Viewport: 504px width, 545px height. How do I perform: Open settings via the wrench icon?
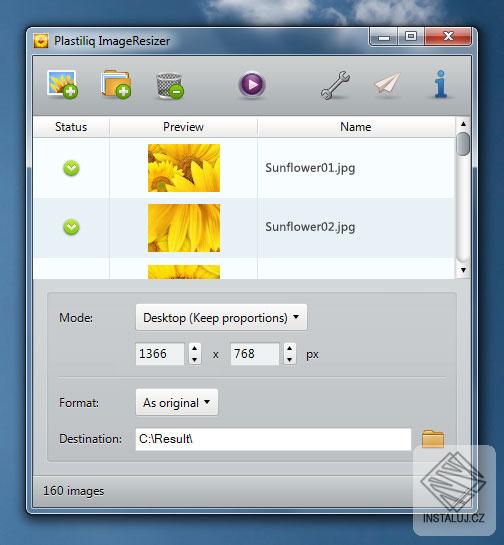coord(335,85)
